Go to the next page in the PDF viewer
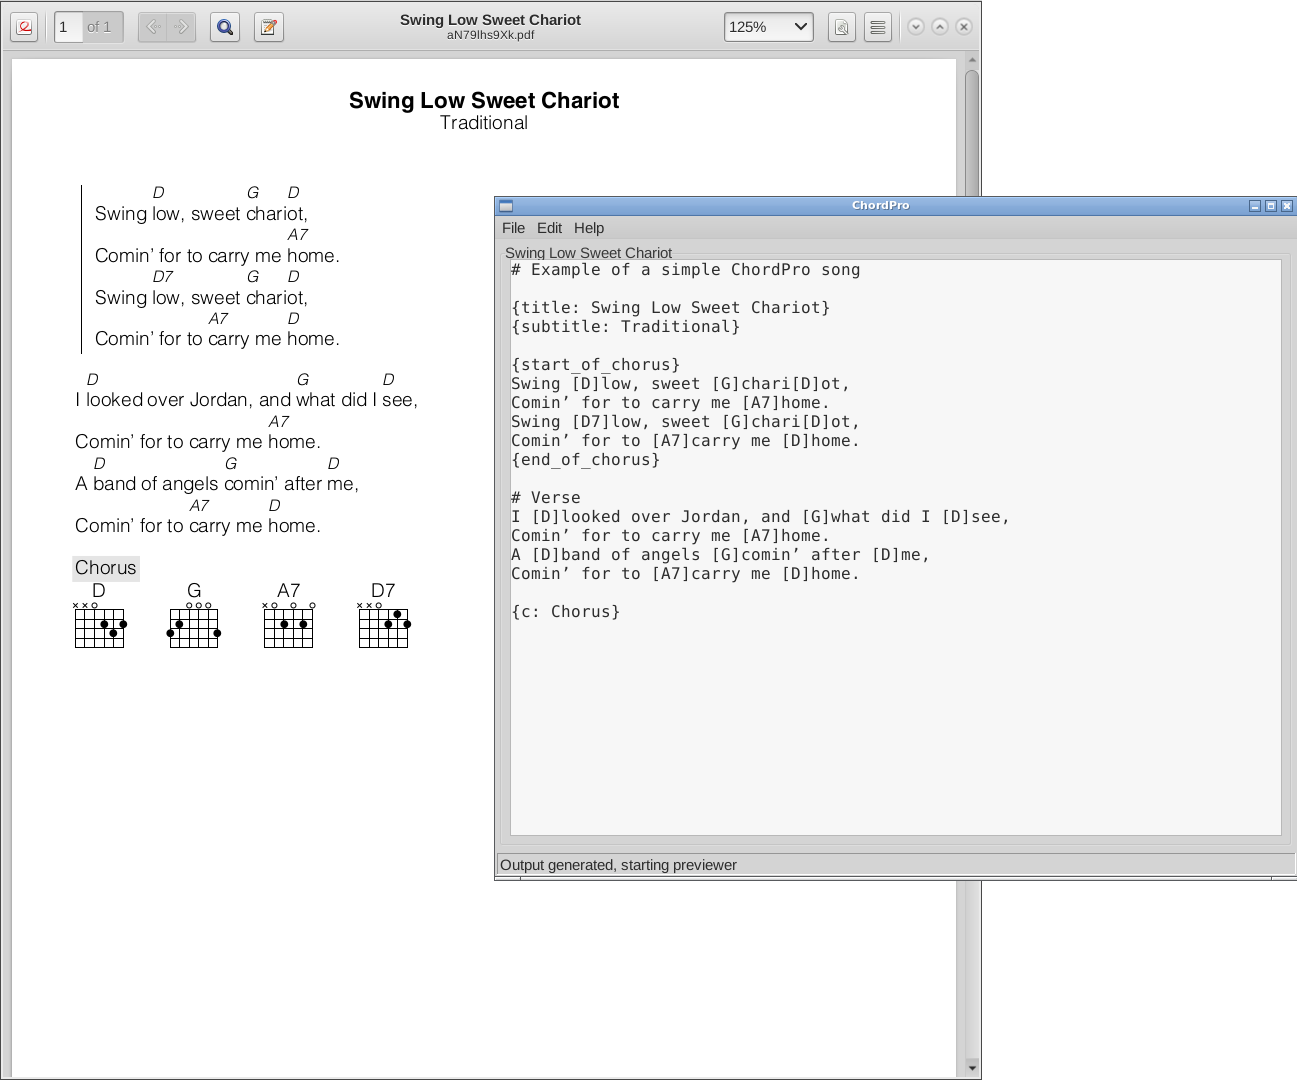This screenshot has height=1080, width=1298. click(x=181, y=27)
